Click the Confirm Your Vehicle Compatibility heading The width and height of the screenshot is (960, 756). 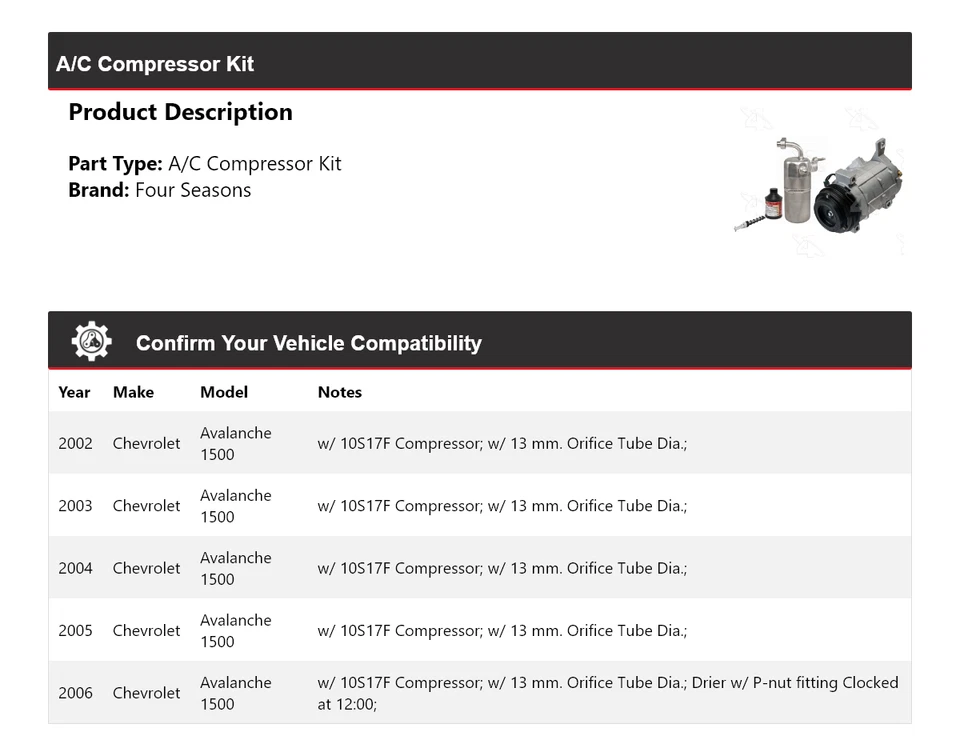(x=308, y=343)
